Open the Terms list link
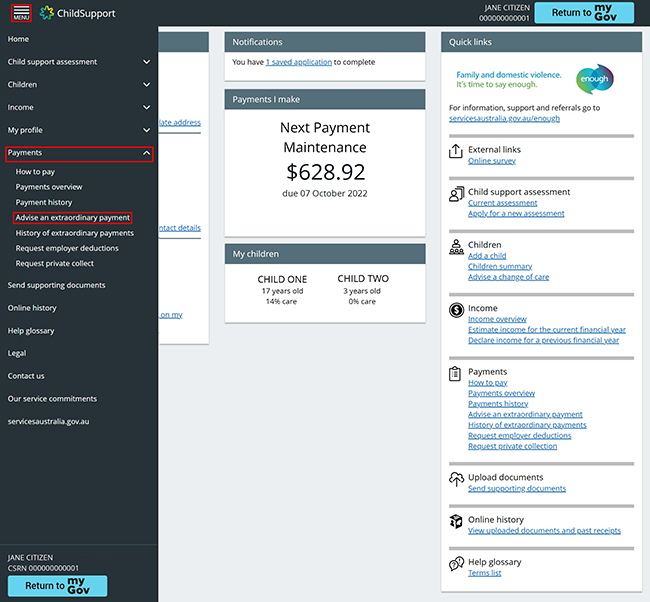The width and height of the screenshot is (650, 602). tap(485, 573)
